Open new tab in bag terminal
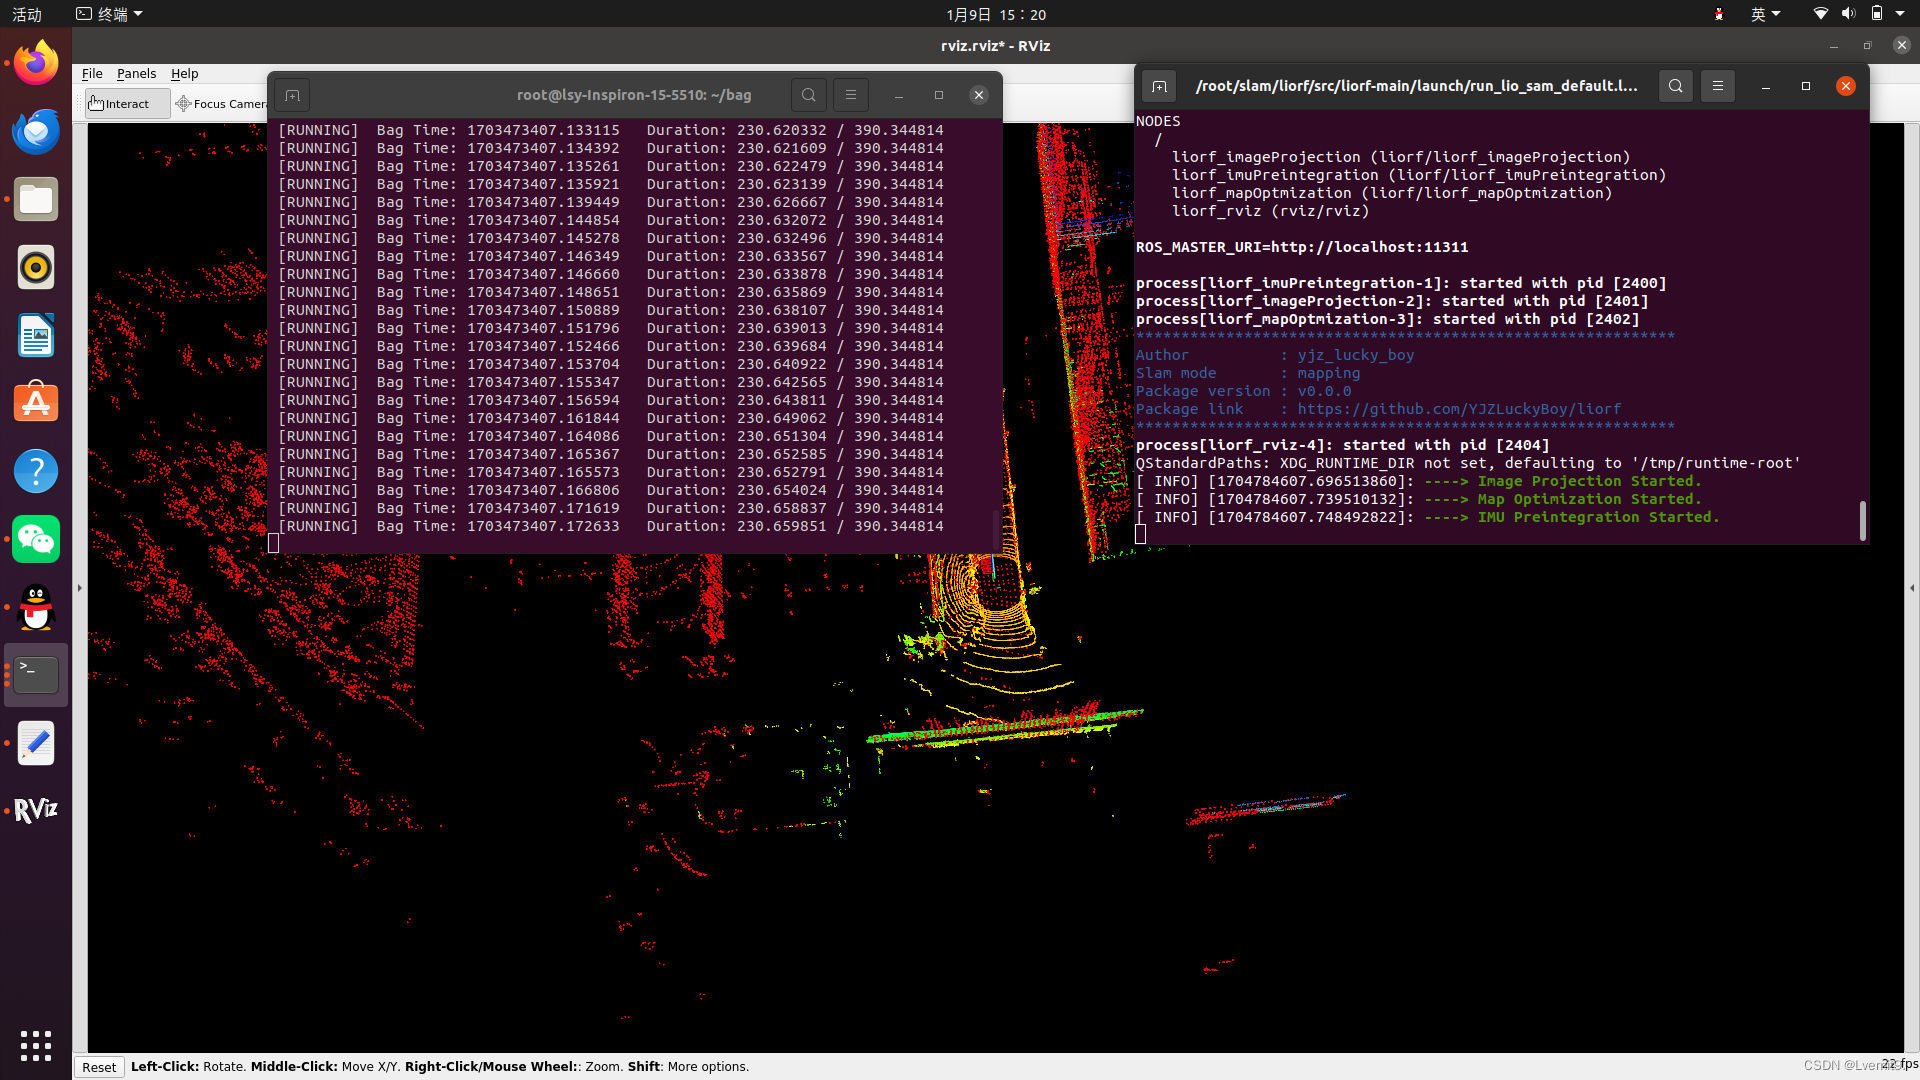Viewport: 1920px width, 1080px height. (292, 95)
